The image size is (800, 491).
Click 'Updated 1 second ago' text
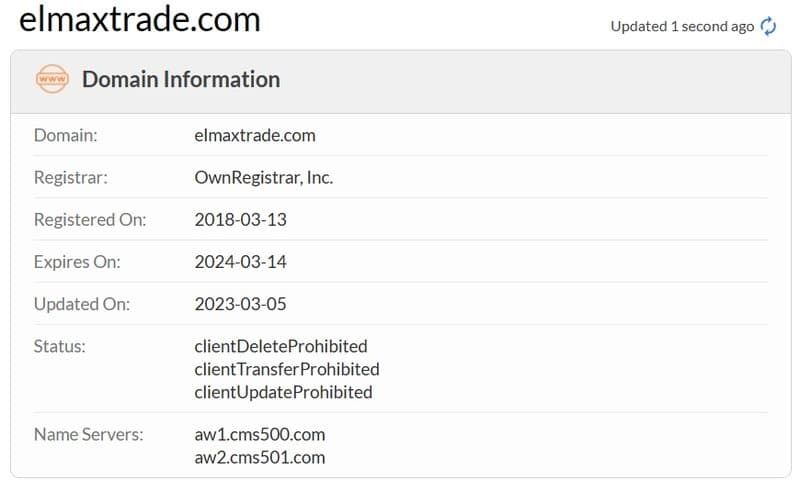tap(682, 26)
